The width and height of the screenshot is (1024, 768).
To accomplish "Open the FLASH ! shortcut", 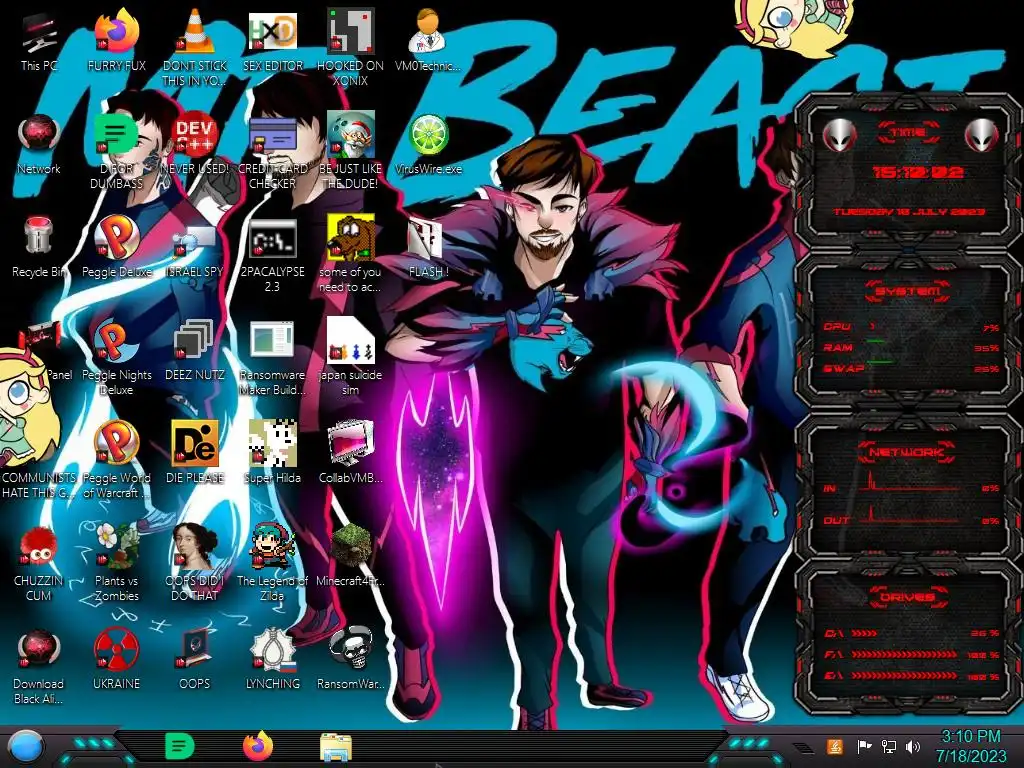I will pos(428,247).
